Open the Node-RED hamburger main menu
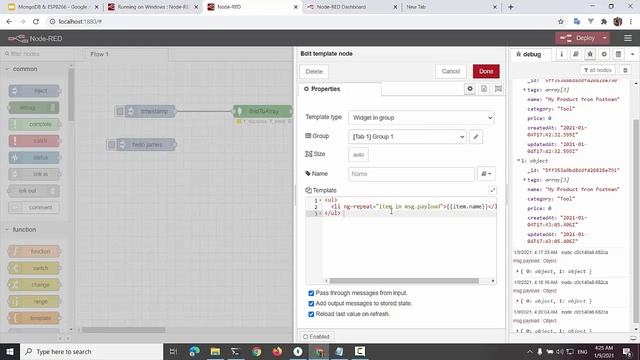This screenshot has width=640, height=360. click(628, 38)
